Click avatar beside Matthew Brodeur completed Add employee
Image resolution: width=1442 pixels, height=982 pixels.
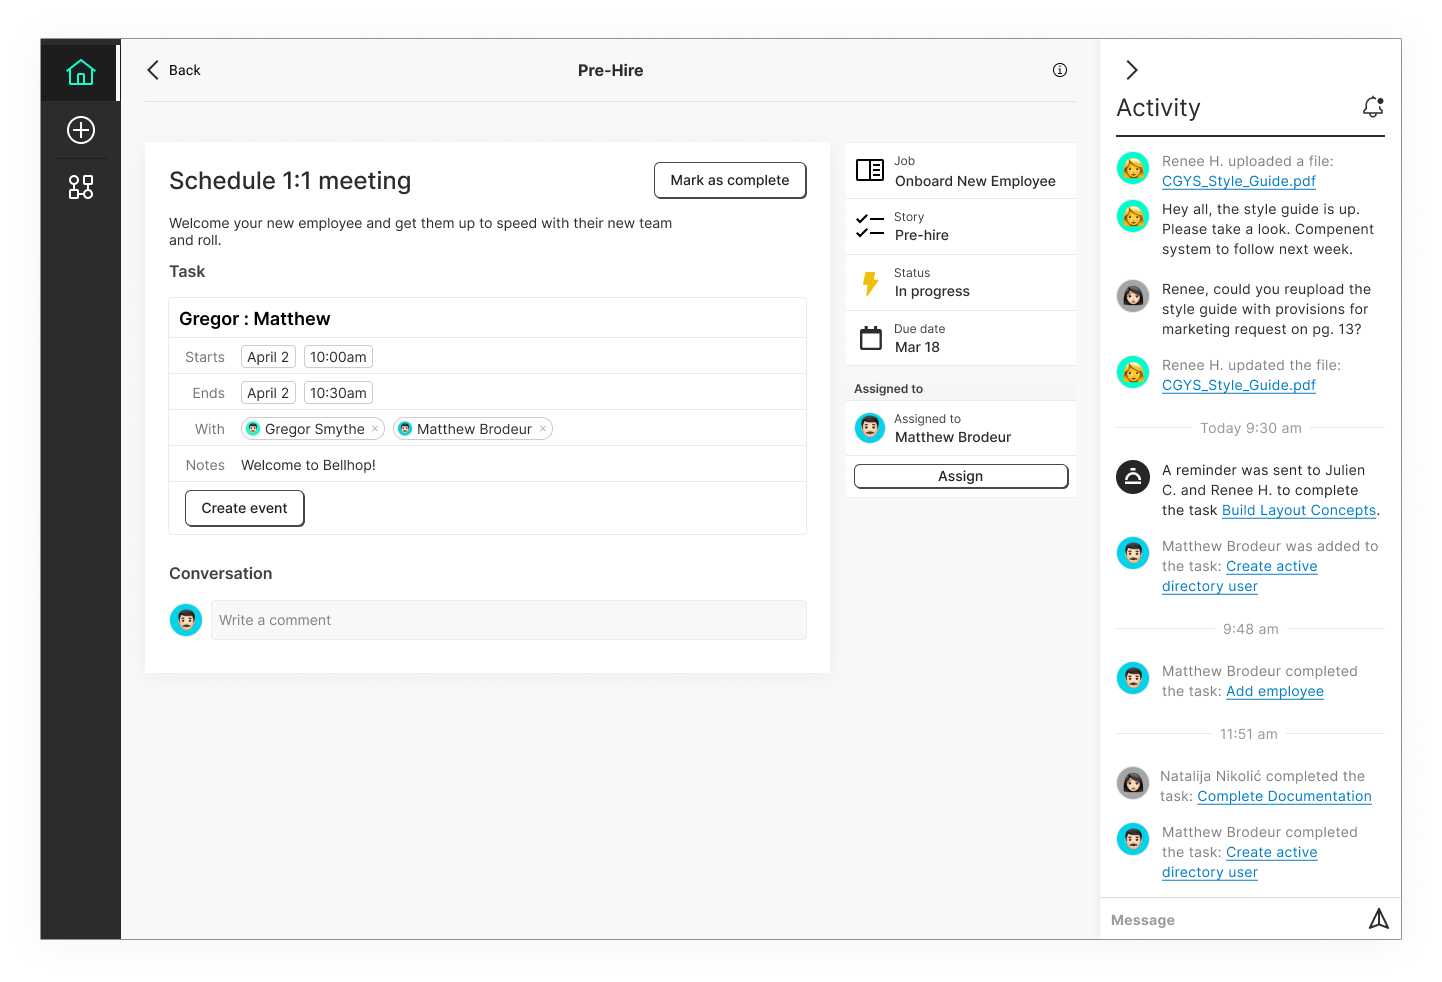click(1133, 678)
